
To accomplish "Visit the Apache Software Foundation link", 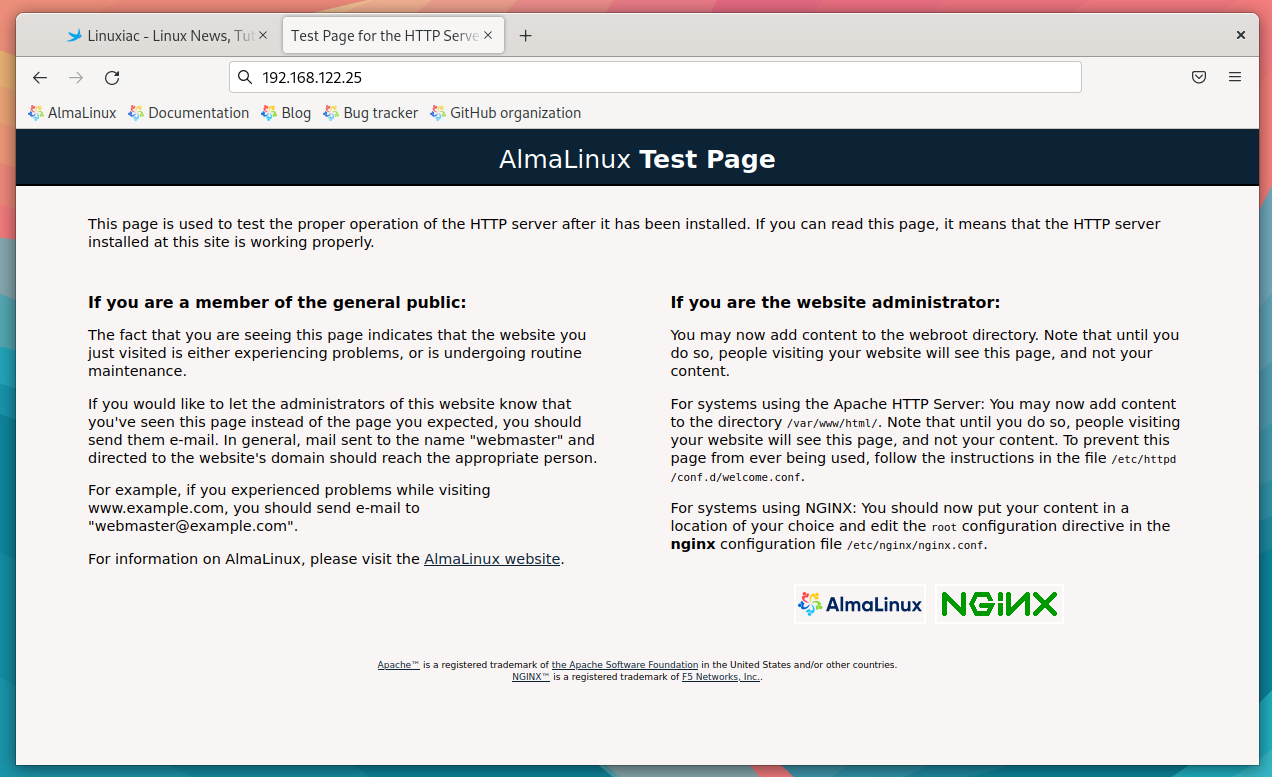I will coord(625,665).
